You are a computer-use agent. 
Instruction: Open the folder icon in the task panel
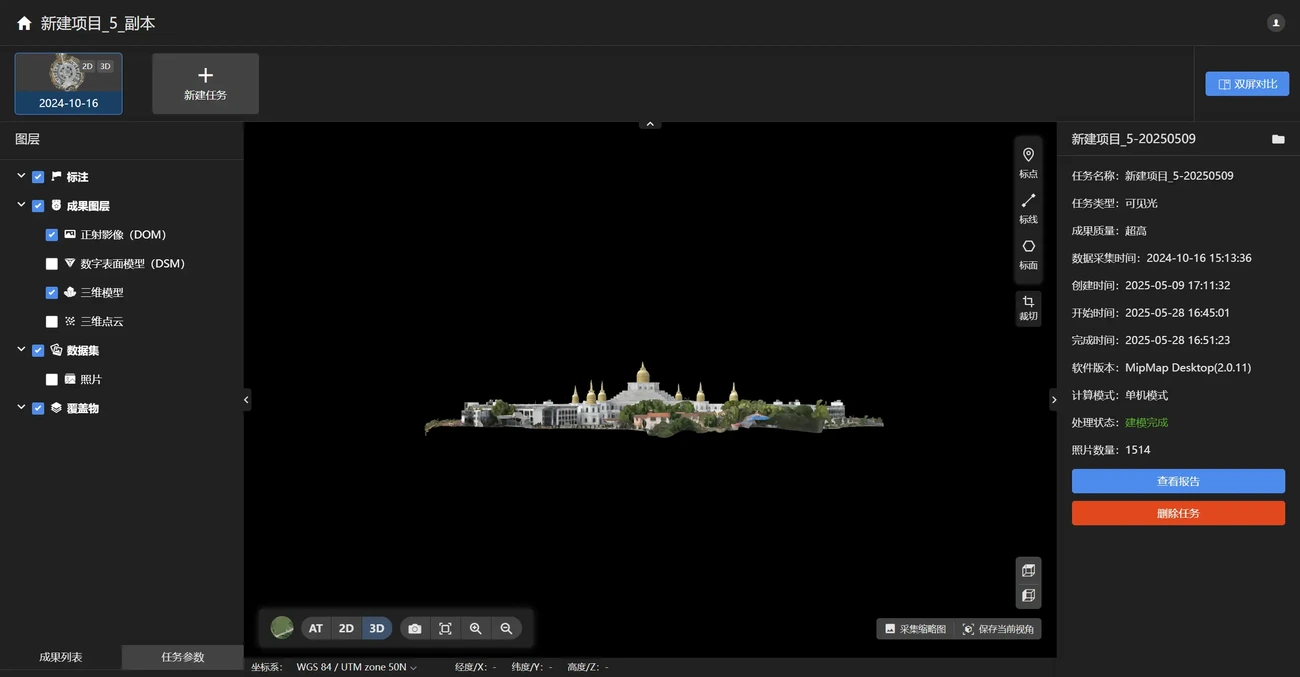pos(1278,139)
